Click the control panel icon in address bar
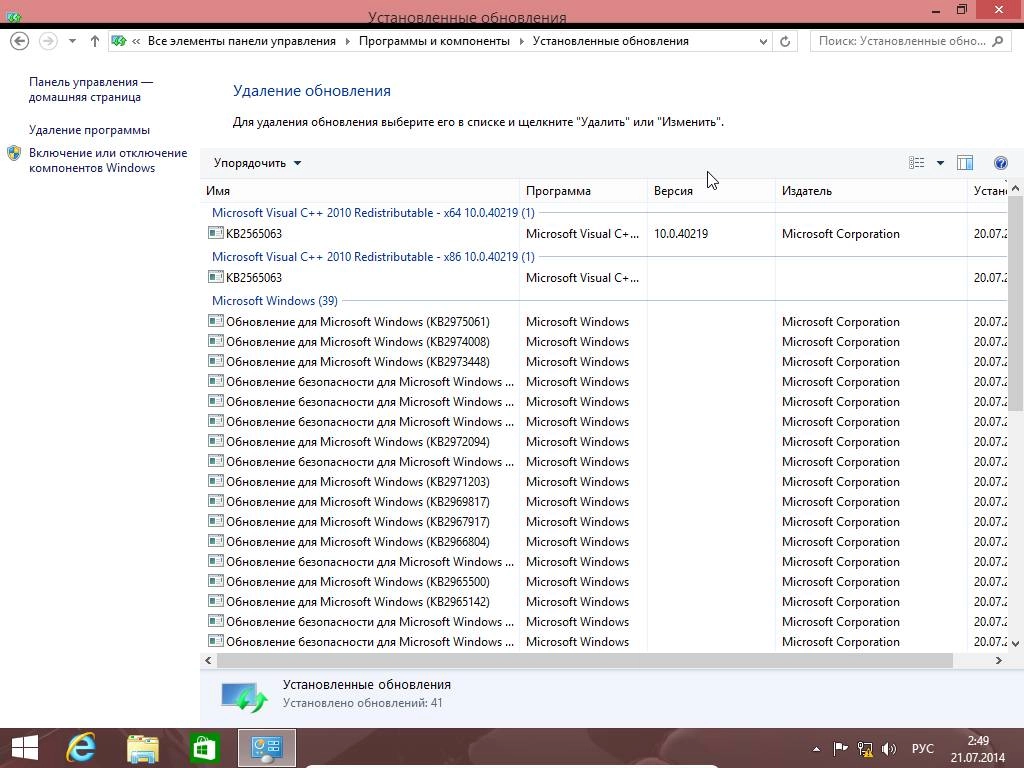 pos(118,41)
